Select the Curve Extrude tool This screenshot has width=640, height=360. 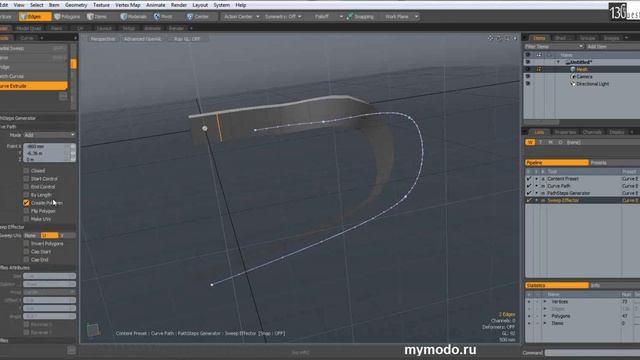pos(33,86)
